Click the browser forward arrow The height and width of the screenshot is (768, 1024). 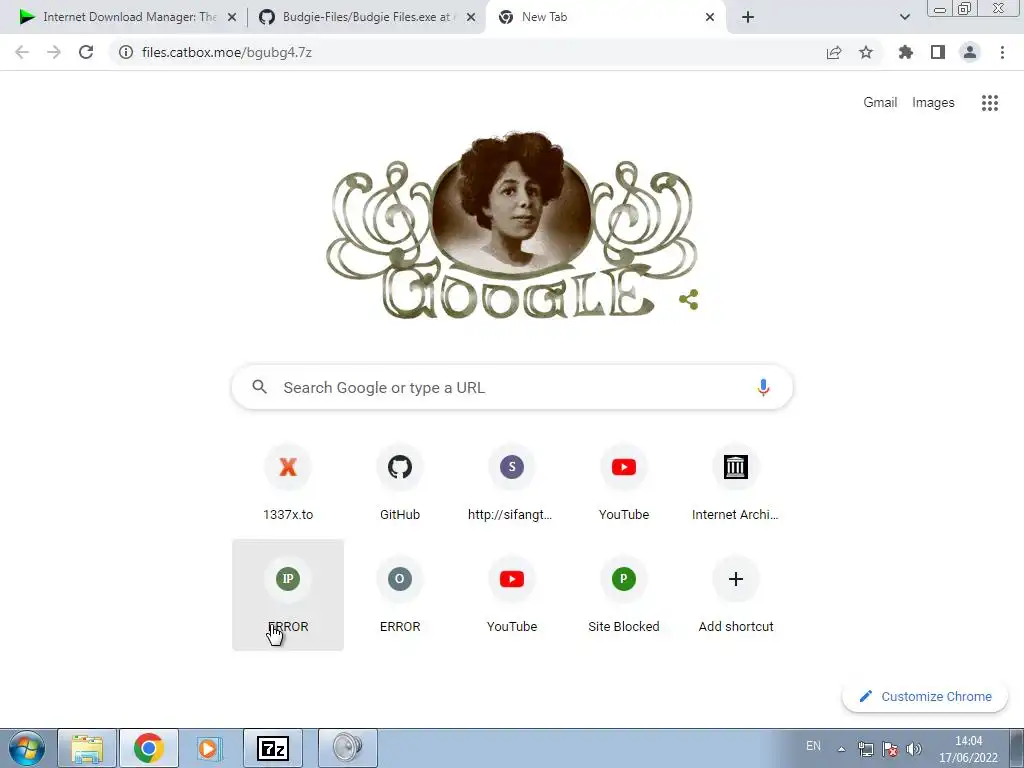[54, 52]
